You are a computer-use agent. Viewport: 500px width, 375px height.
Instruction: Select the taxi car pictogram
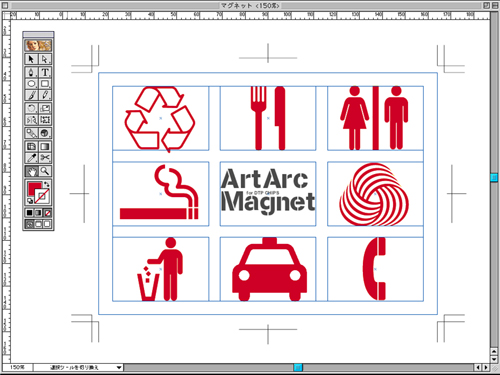[x=269, y=269]
